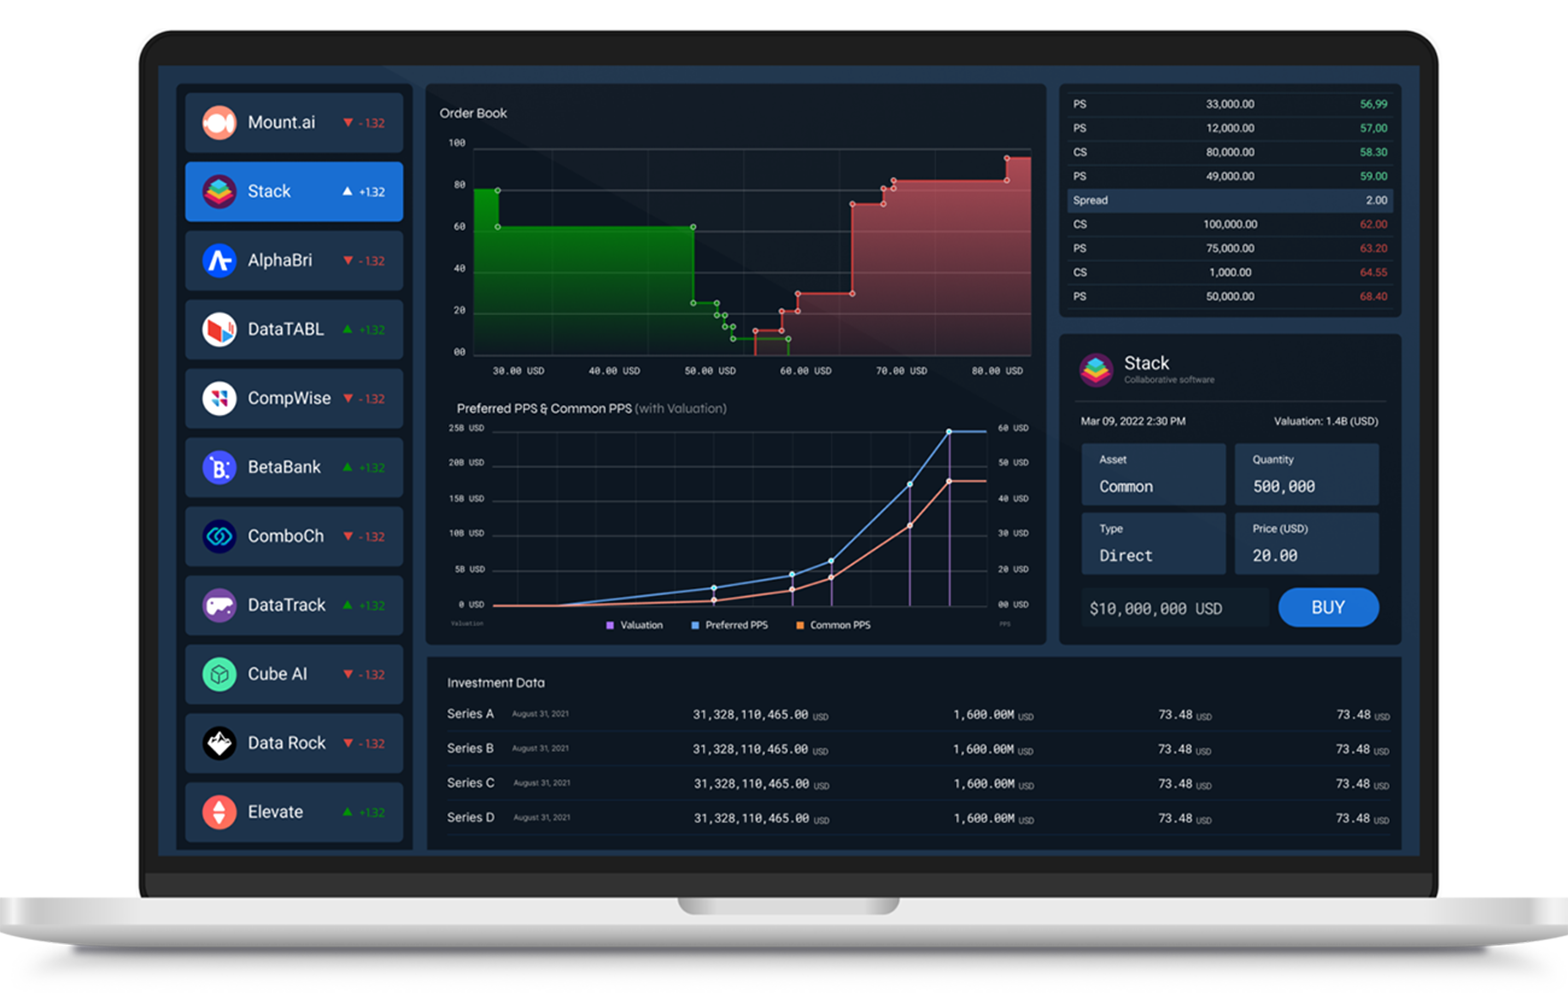This screenshot has width=1568, height=1000.
Task: Toggle the Valuation legend series
Action: click(x=635, y=626)
